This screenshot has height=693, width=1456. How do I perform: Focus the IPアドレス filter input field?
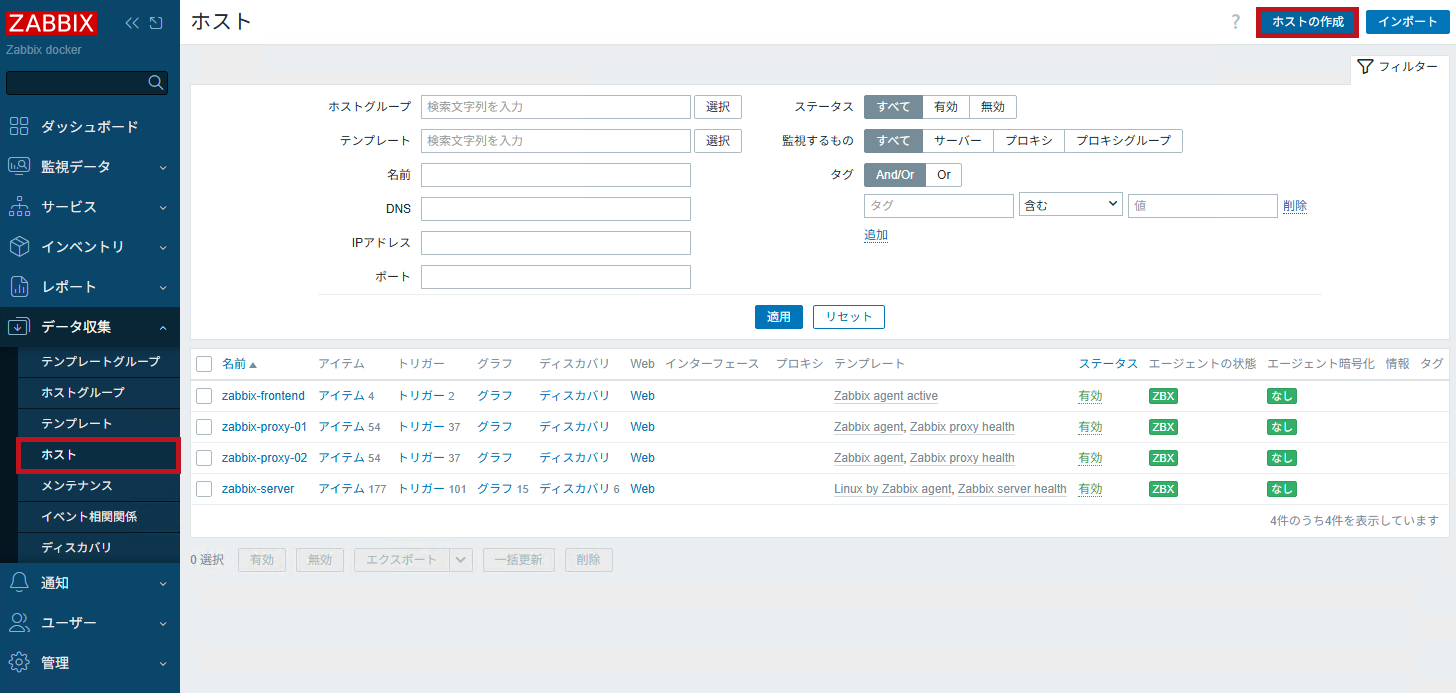coord(556,243)
